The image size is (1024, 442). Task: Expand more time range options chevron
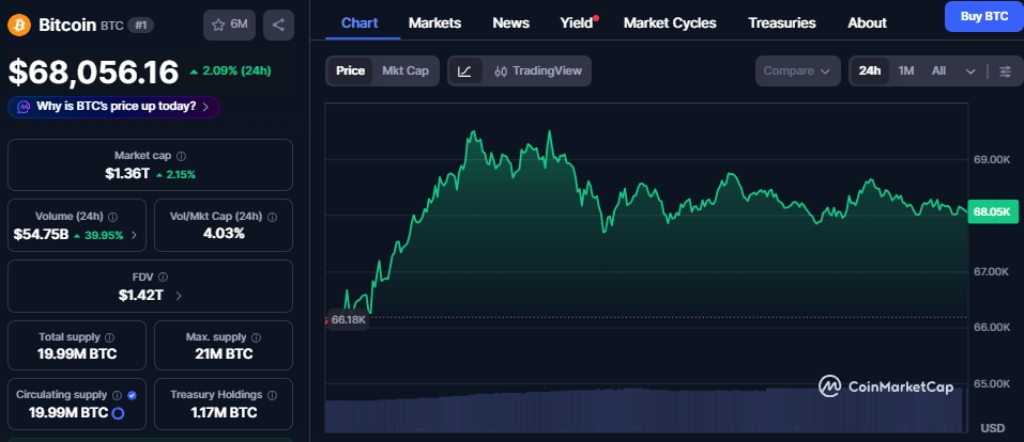(970, 71)
